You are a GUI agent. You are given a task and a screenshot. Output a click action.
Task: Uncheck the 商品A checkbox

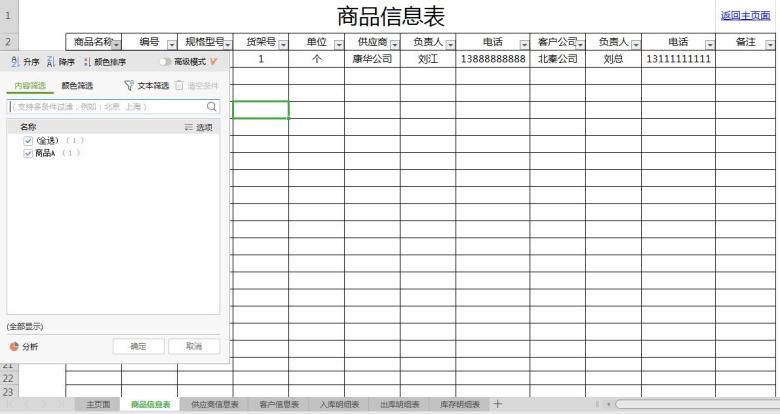pos(28,153)
